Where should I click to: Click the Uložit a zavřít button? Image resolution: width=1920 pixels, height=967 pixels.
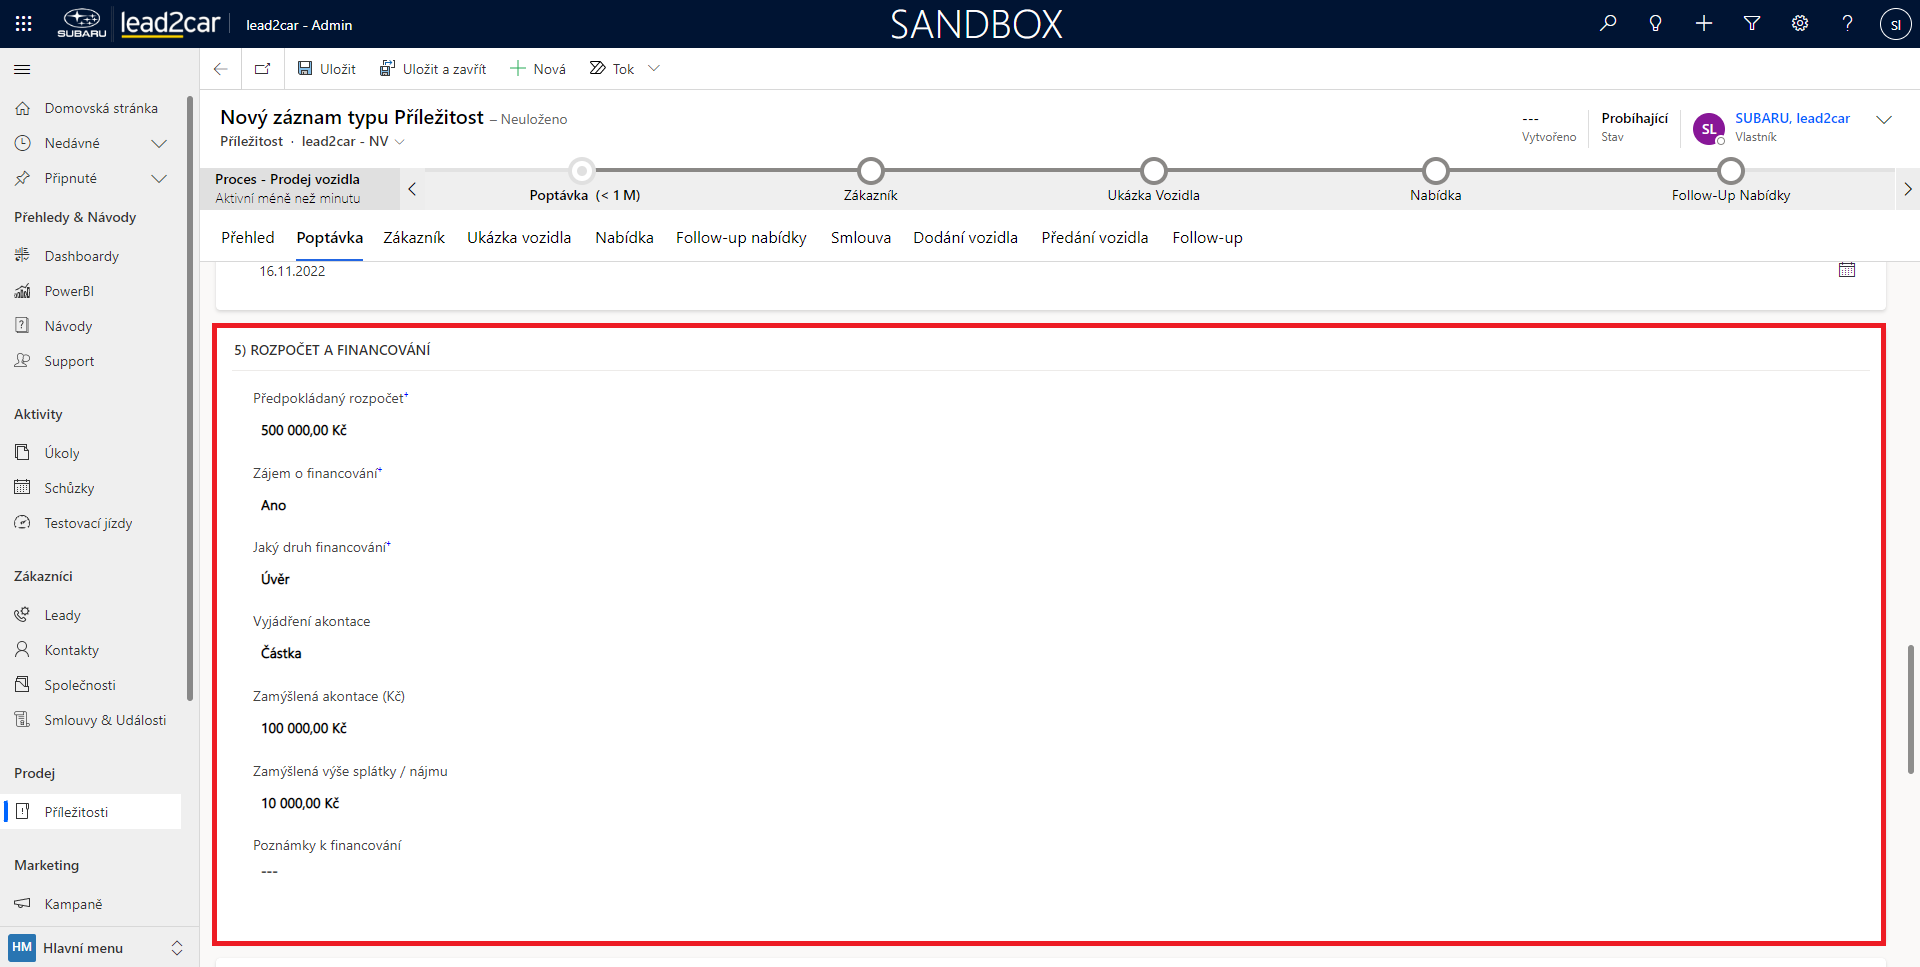point(433,69)
